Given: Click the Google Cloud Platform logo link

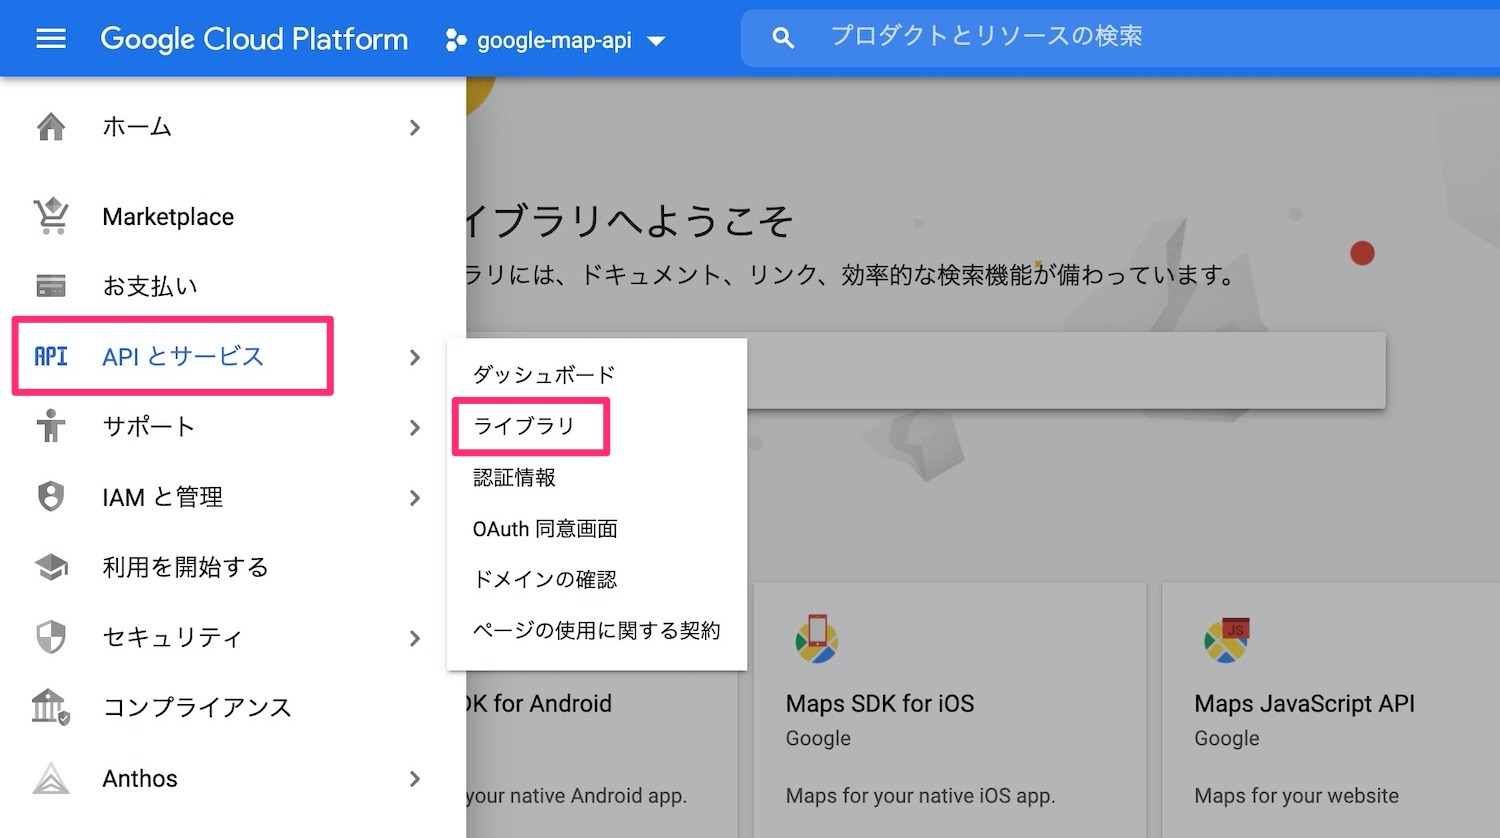Looking at the screenshot, I should coord(254,38).
